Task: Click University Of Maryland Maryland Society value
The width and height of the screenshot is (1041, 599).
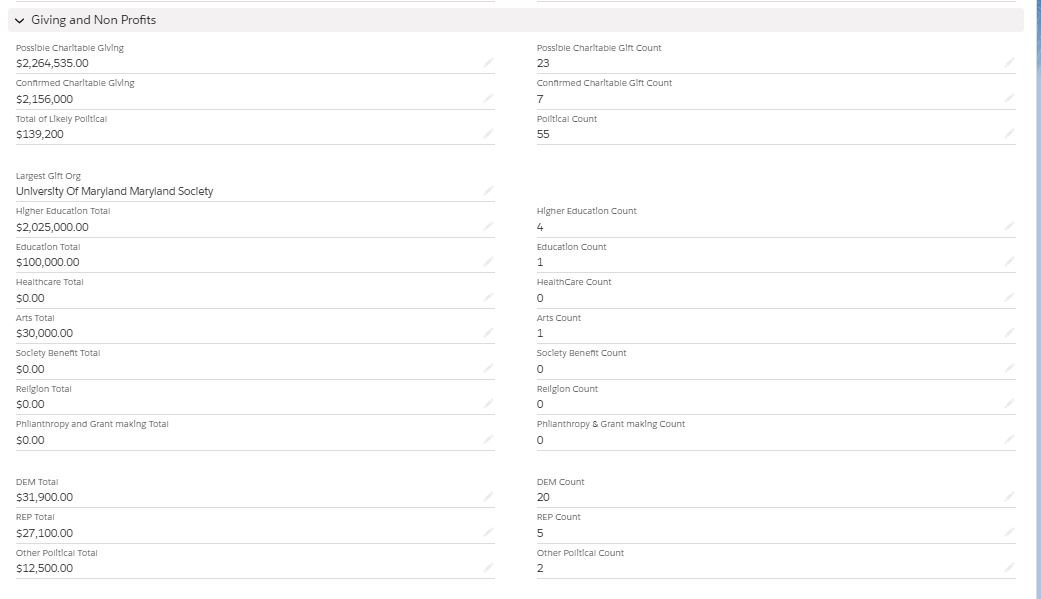Action: coord(114,191)
